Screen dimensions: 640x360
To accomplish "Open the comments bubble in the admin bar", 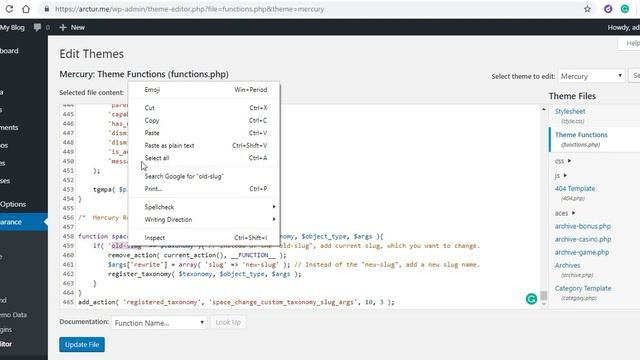I will [38, 27].
